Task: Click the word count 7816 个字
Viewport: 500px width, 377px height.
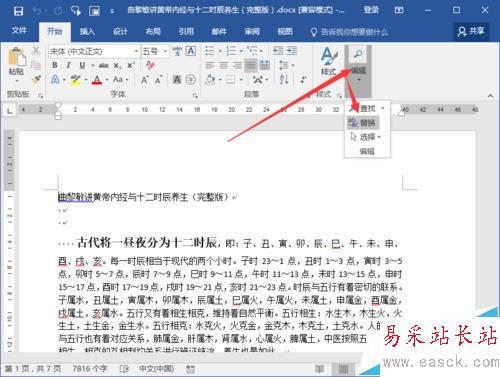Action: pos(90,369)
